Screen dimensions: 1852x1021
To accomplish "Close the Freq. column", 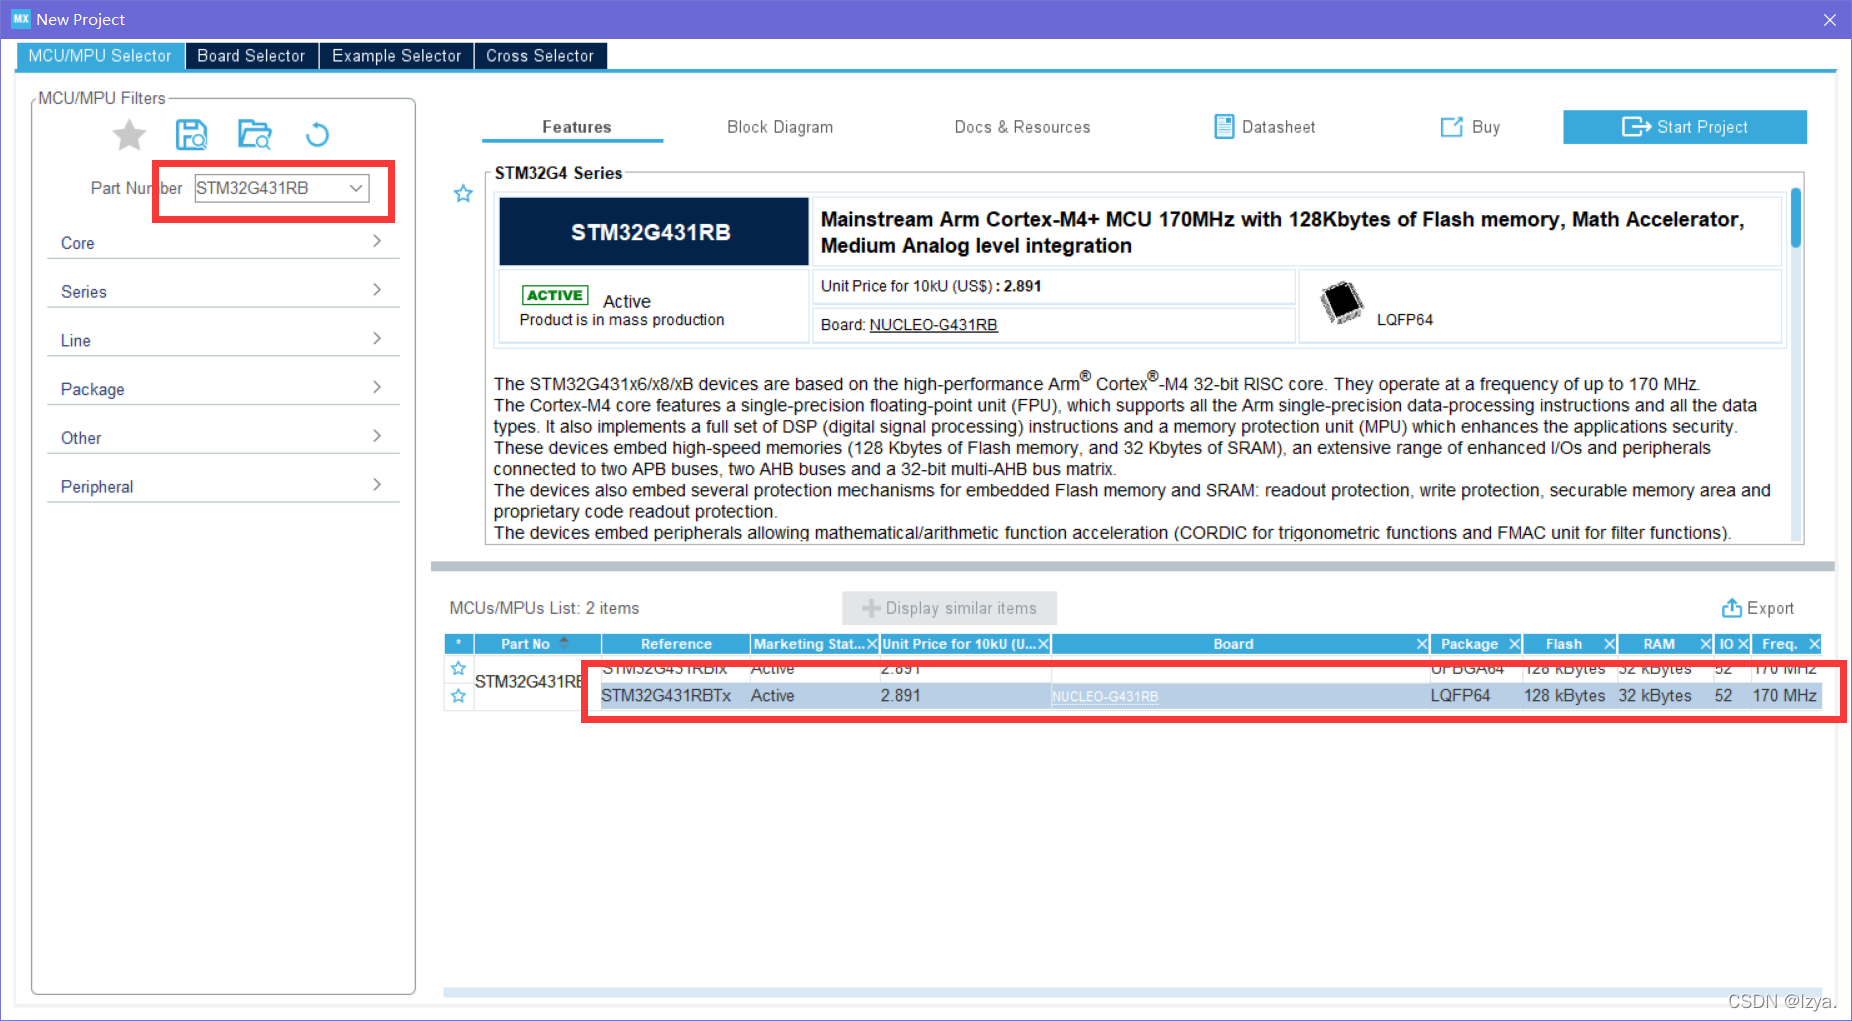I will click(1814, 644).
